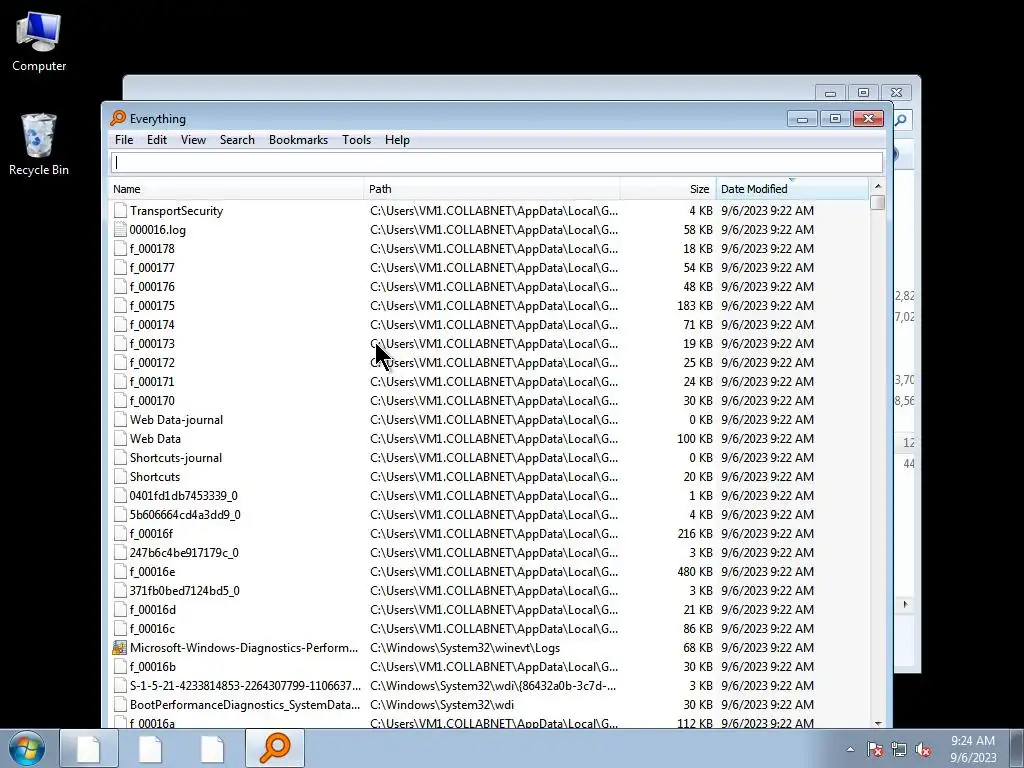Image resolution: width=1024 pixels, height=768 pixels.
Task: Click the Web Data-journal file icon
Action: pos(120,419)
